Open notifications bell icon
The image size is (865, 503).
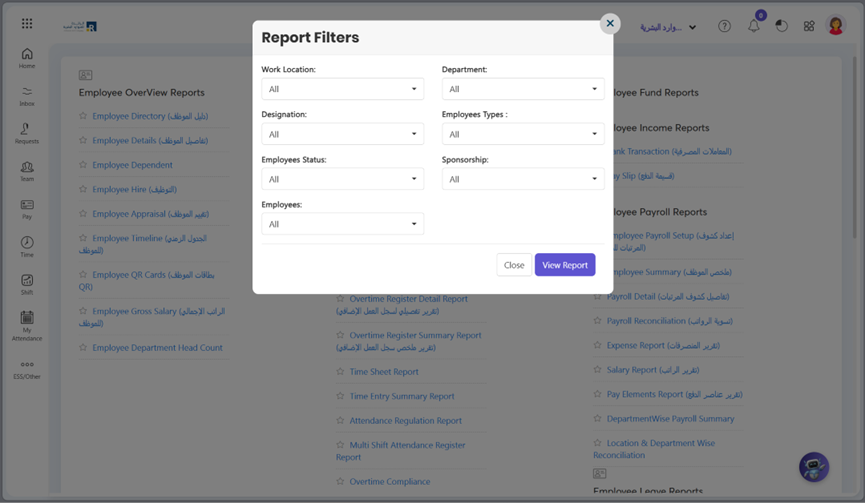(754, 26)
